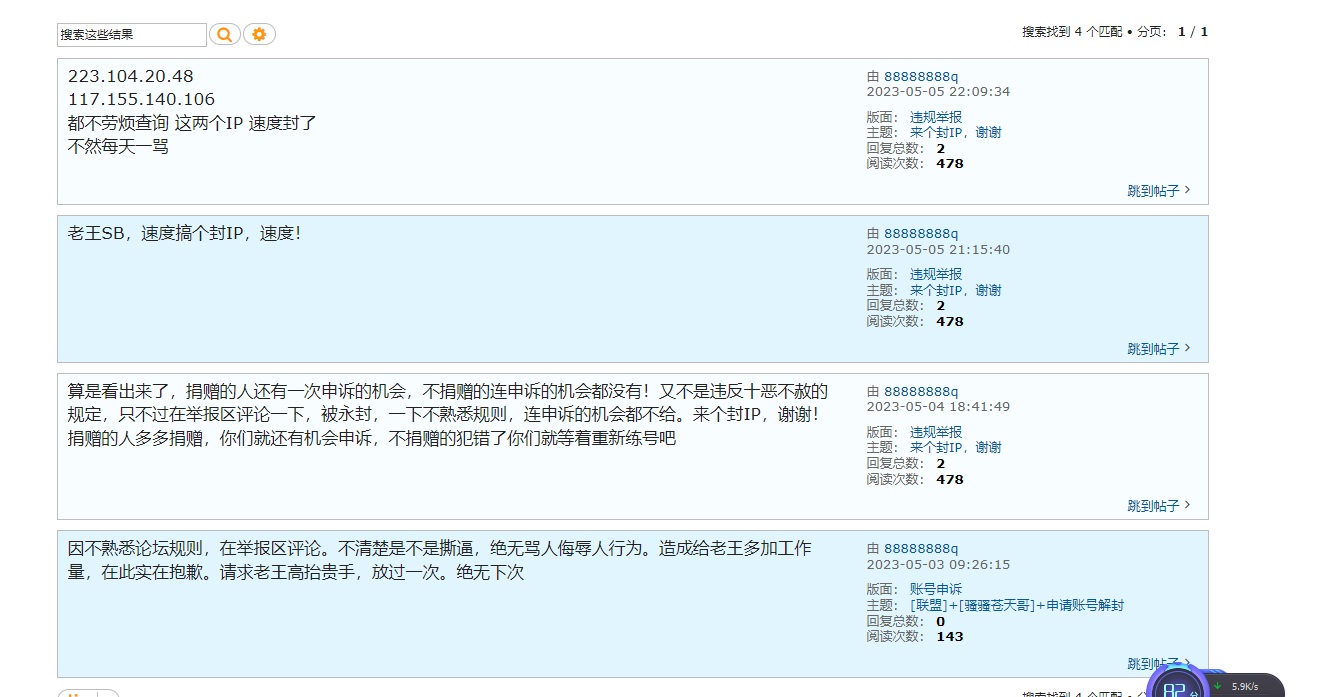
Task: Jump to post from the third result
Action: point(1158,506)
